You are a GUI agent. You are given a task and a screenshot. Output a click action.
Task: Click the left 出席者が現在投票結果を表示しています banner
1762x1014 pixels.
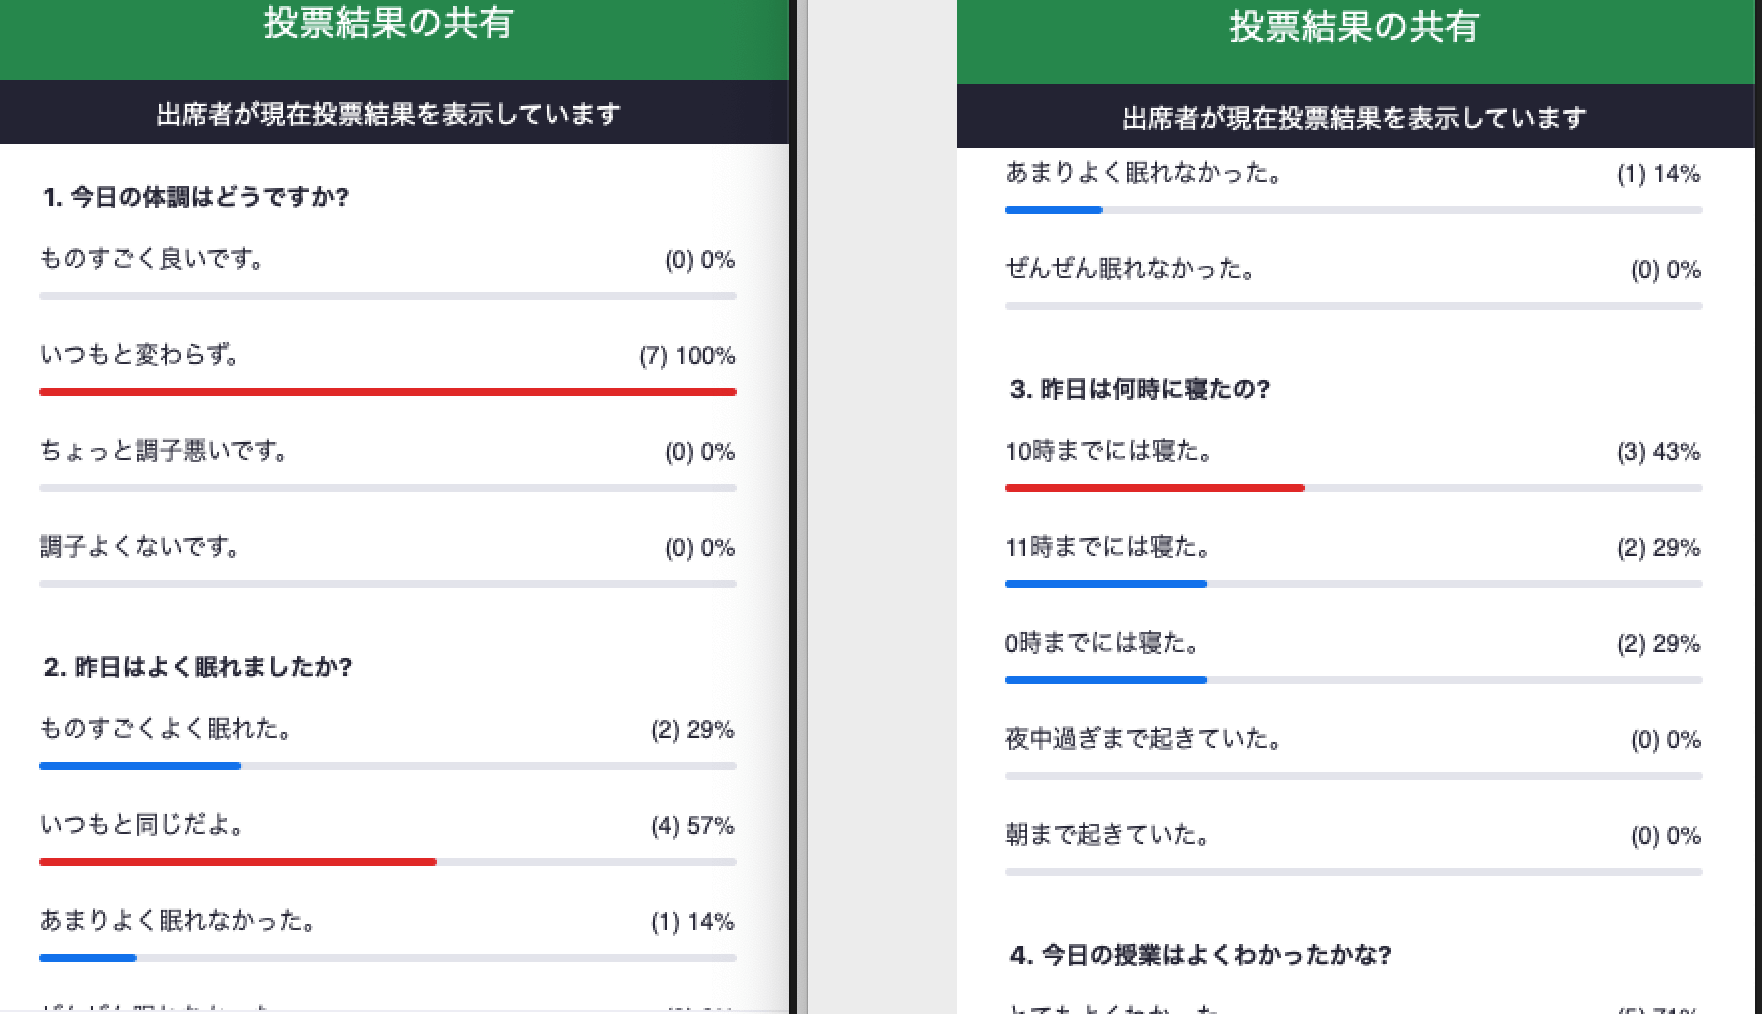click(388, 114)
